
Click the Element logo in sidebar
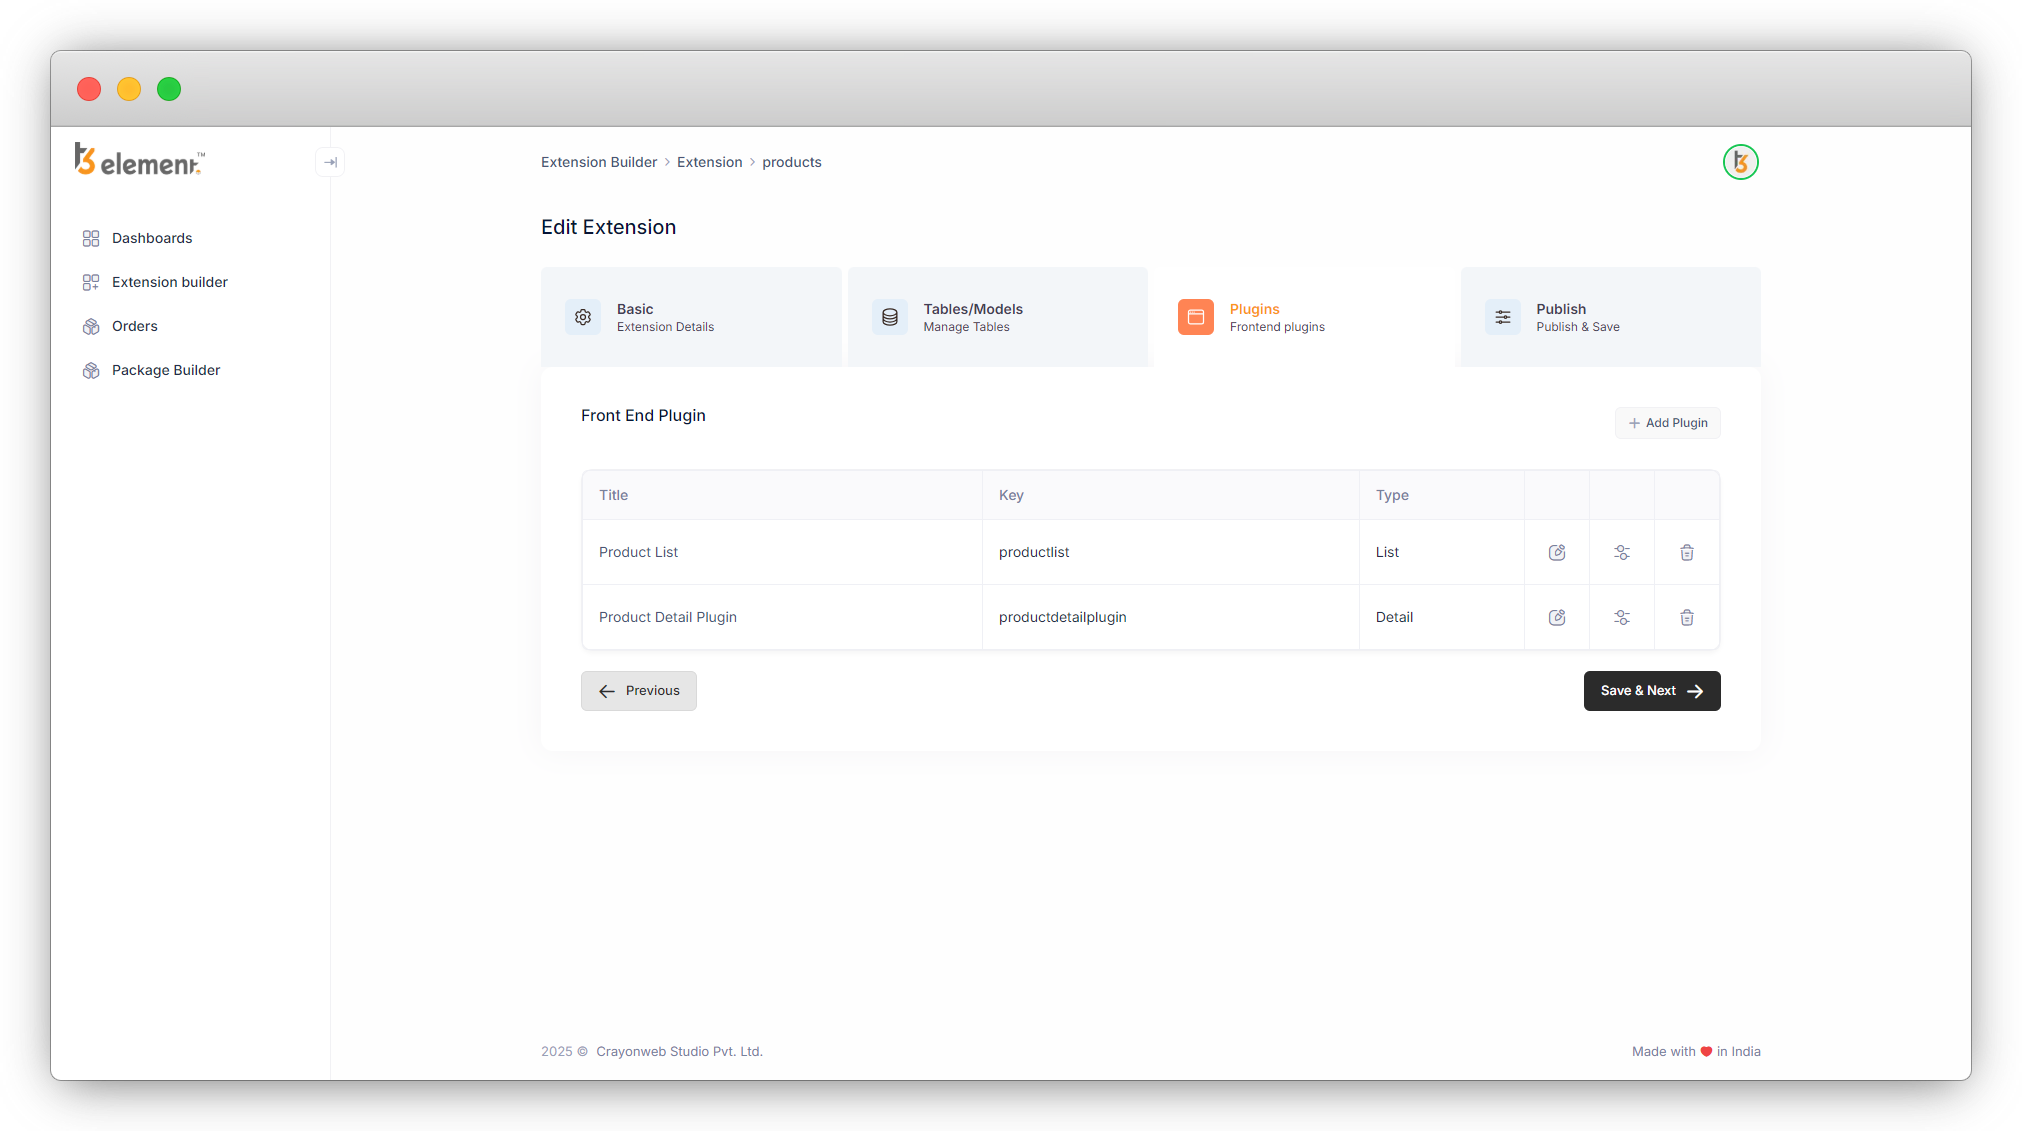point(140,160)
